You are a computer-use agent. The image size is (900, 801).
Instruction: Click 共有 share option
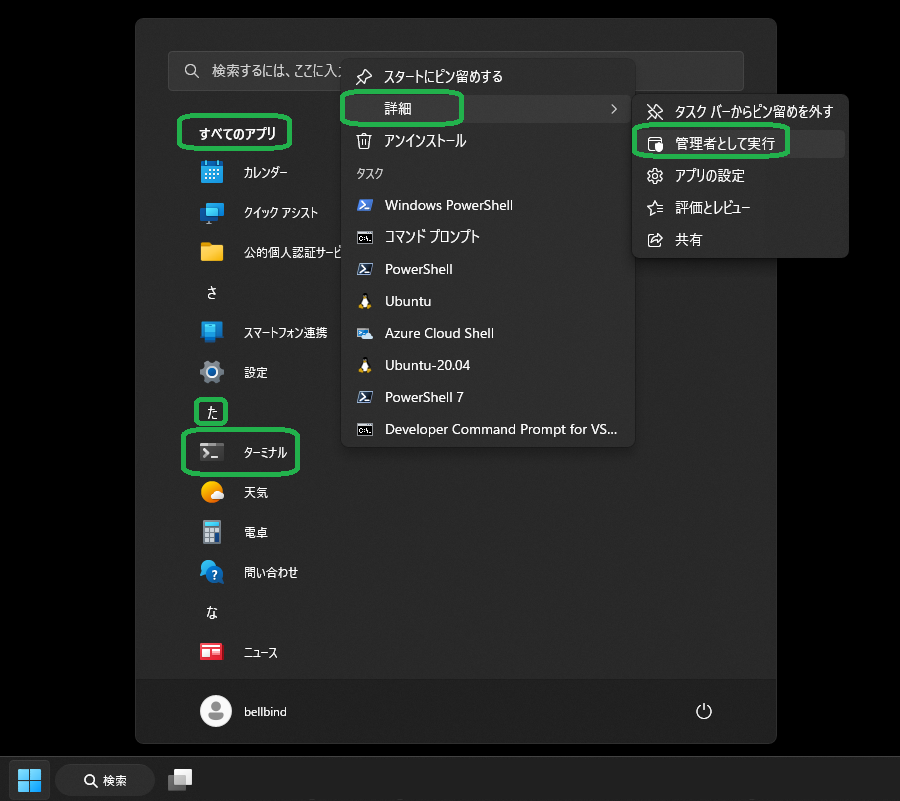740,239
